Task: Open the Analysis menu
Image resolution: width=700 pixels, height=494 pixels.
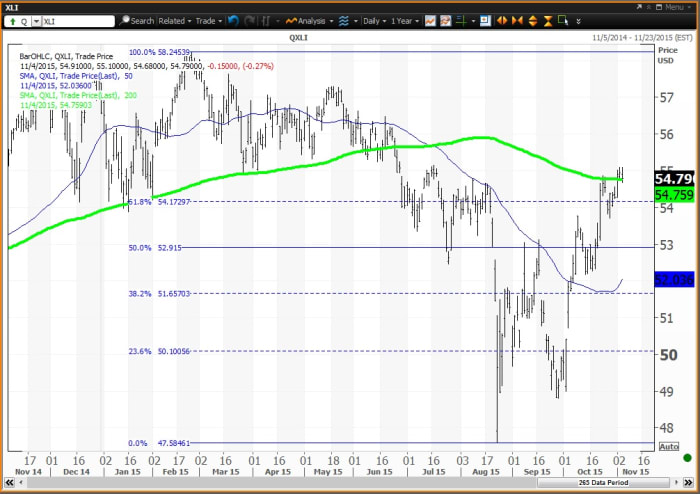Action: point(309,21)
